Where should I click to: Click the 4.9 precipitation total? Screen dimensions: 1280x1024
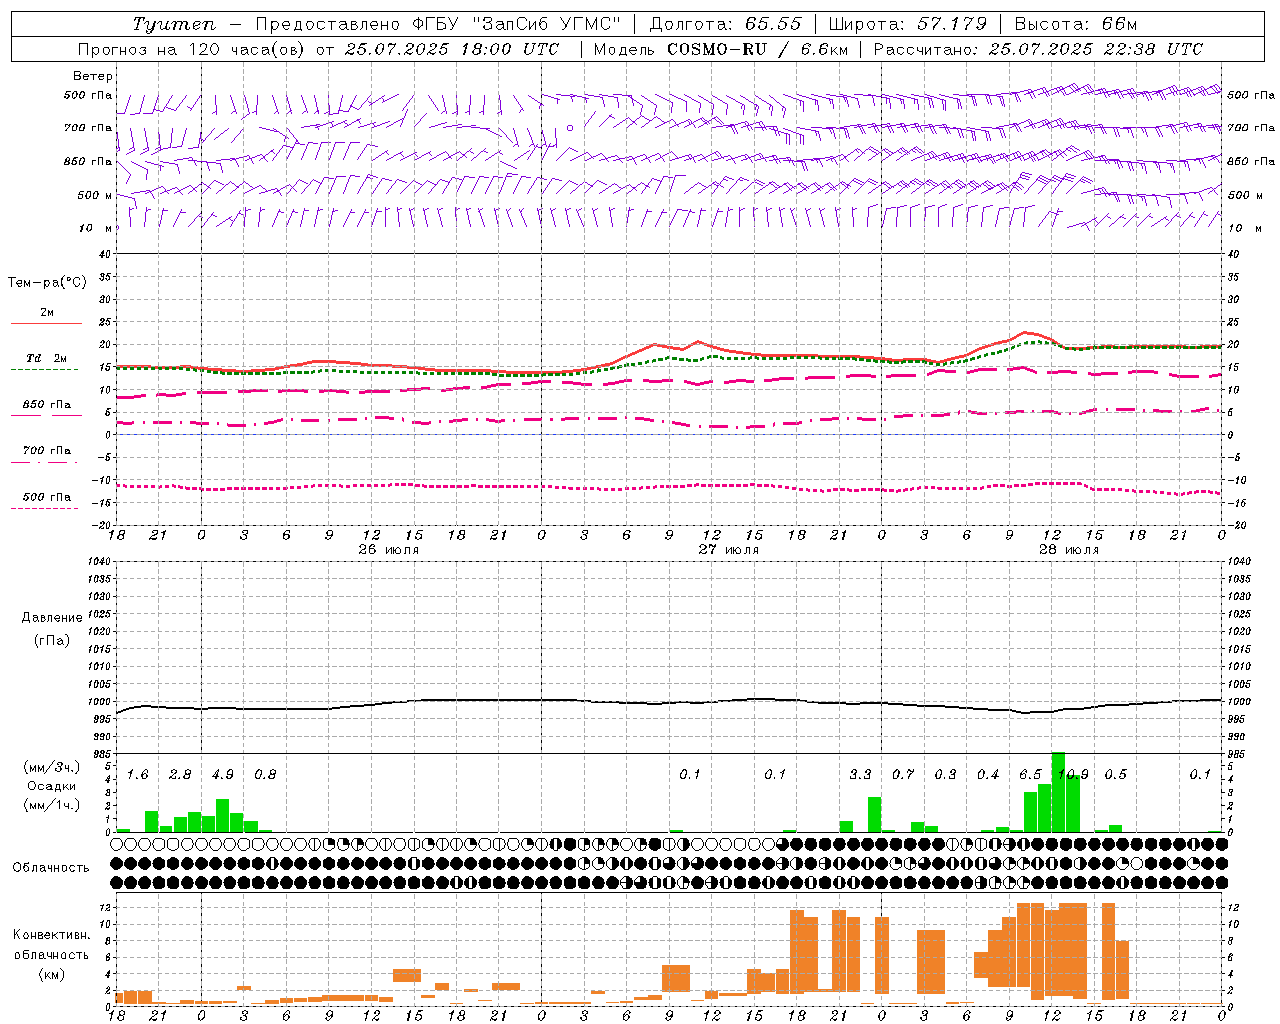coord(223,775)
